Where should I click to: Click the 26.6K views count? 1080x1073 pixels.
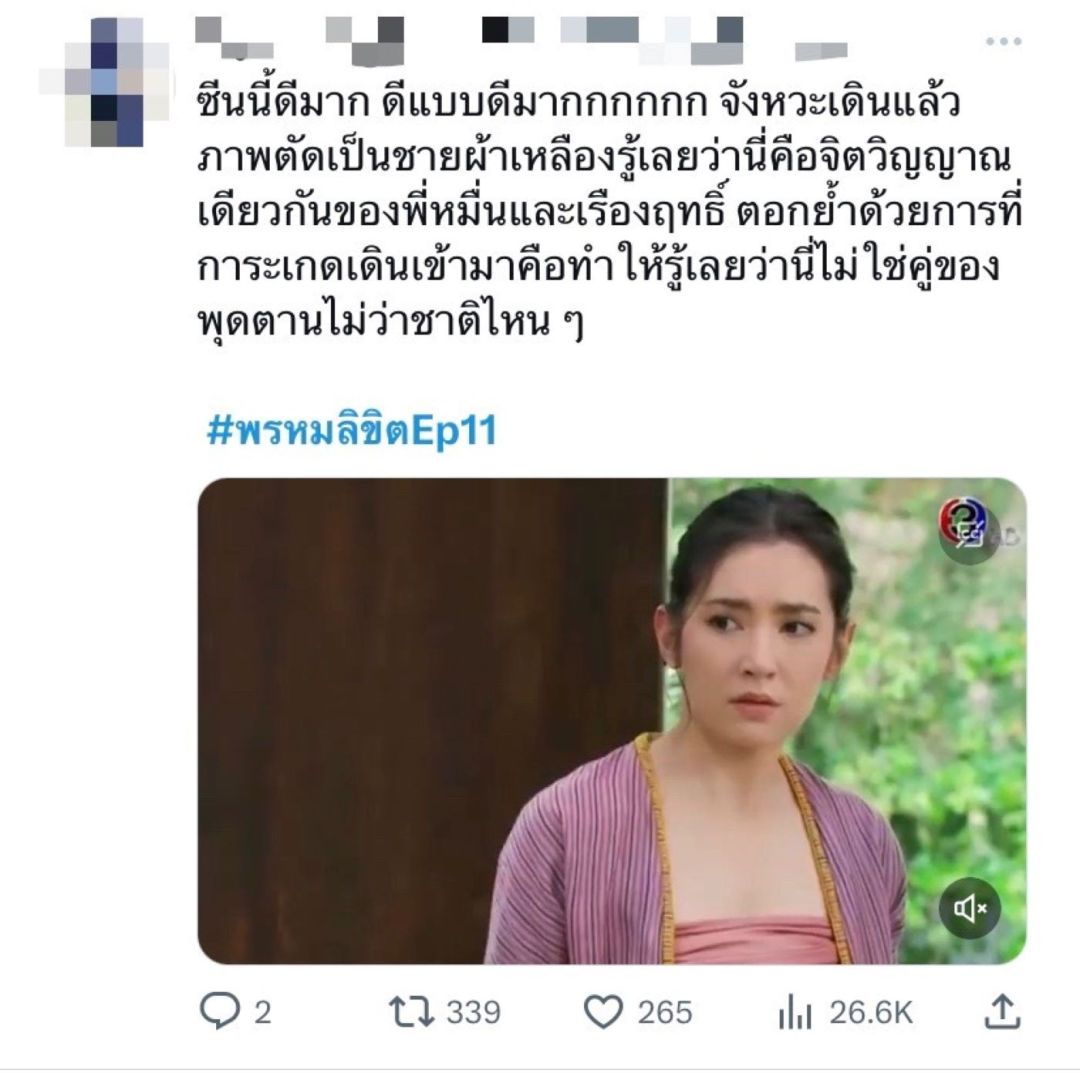[870, 1013]
